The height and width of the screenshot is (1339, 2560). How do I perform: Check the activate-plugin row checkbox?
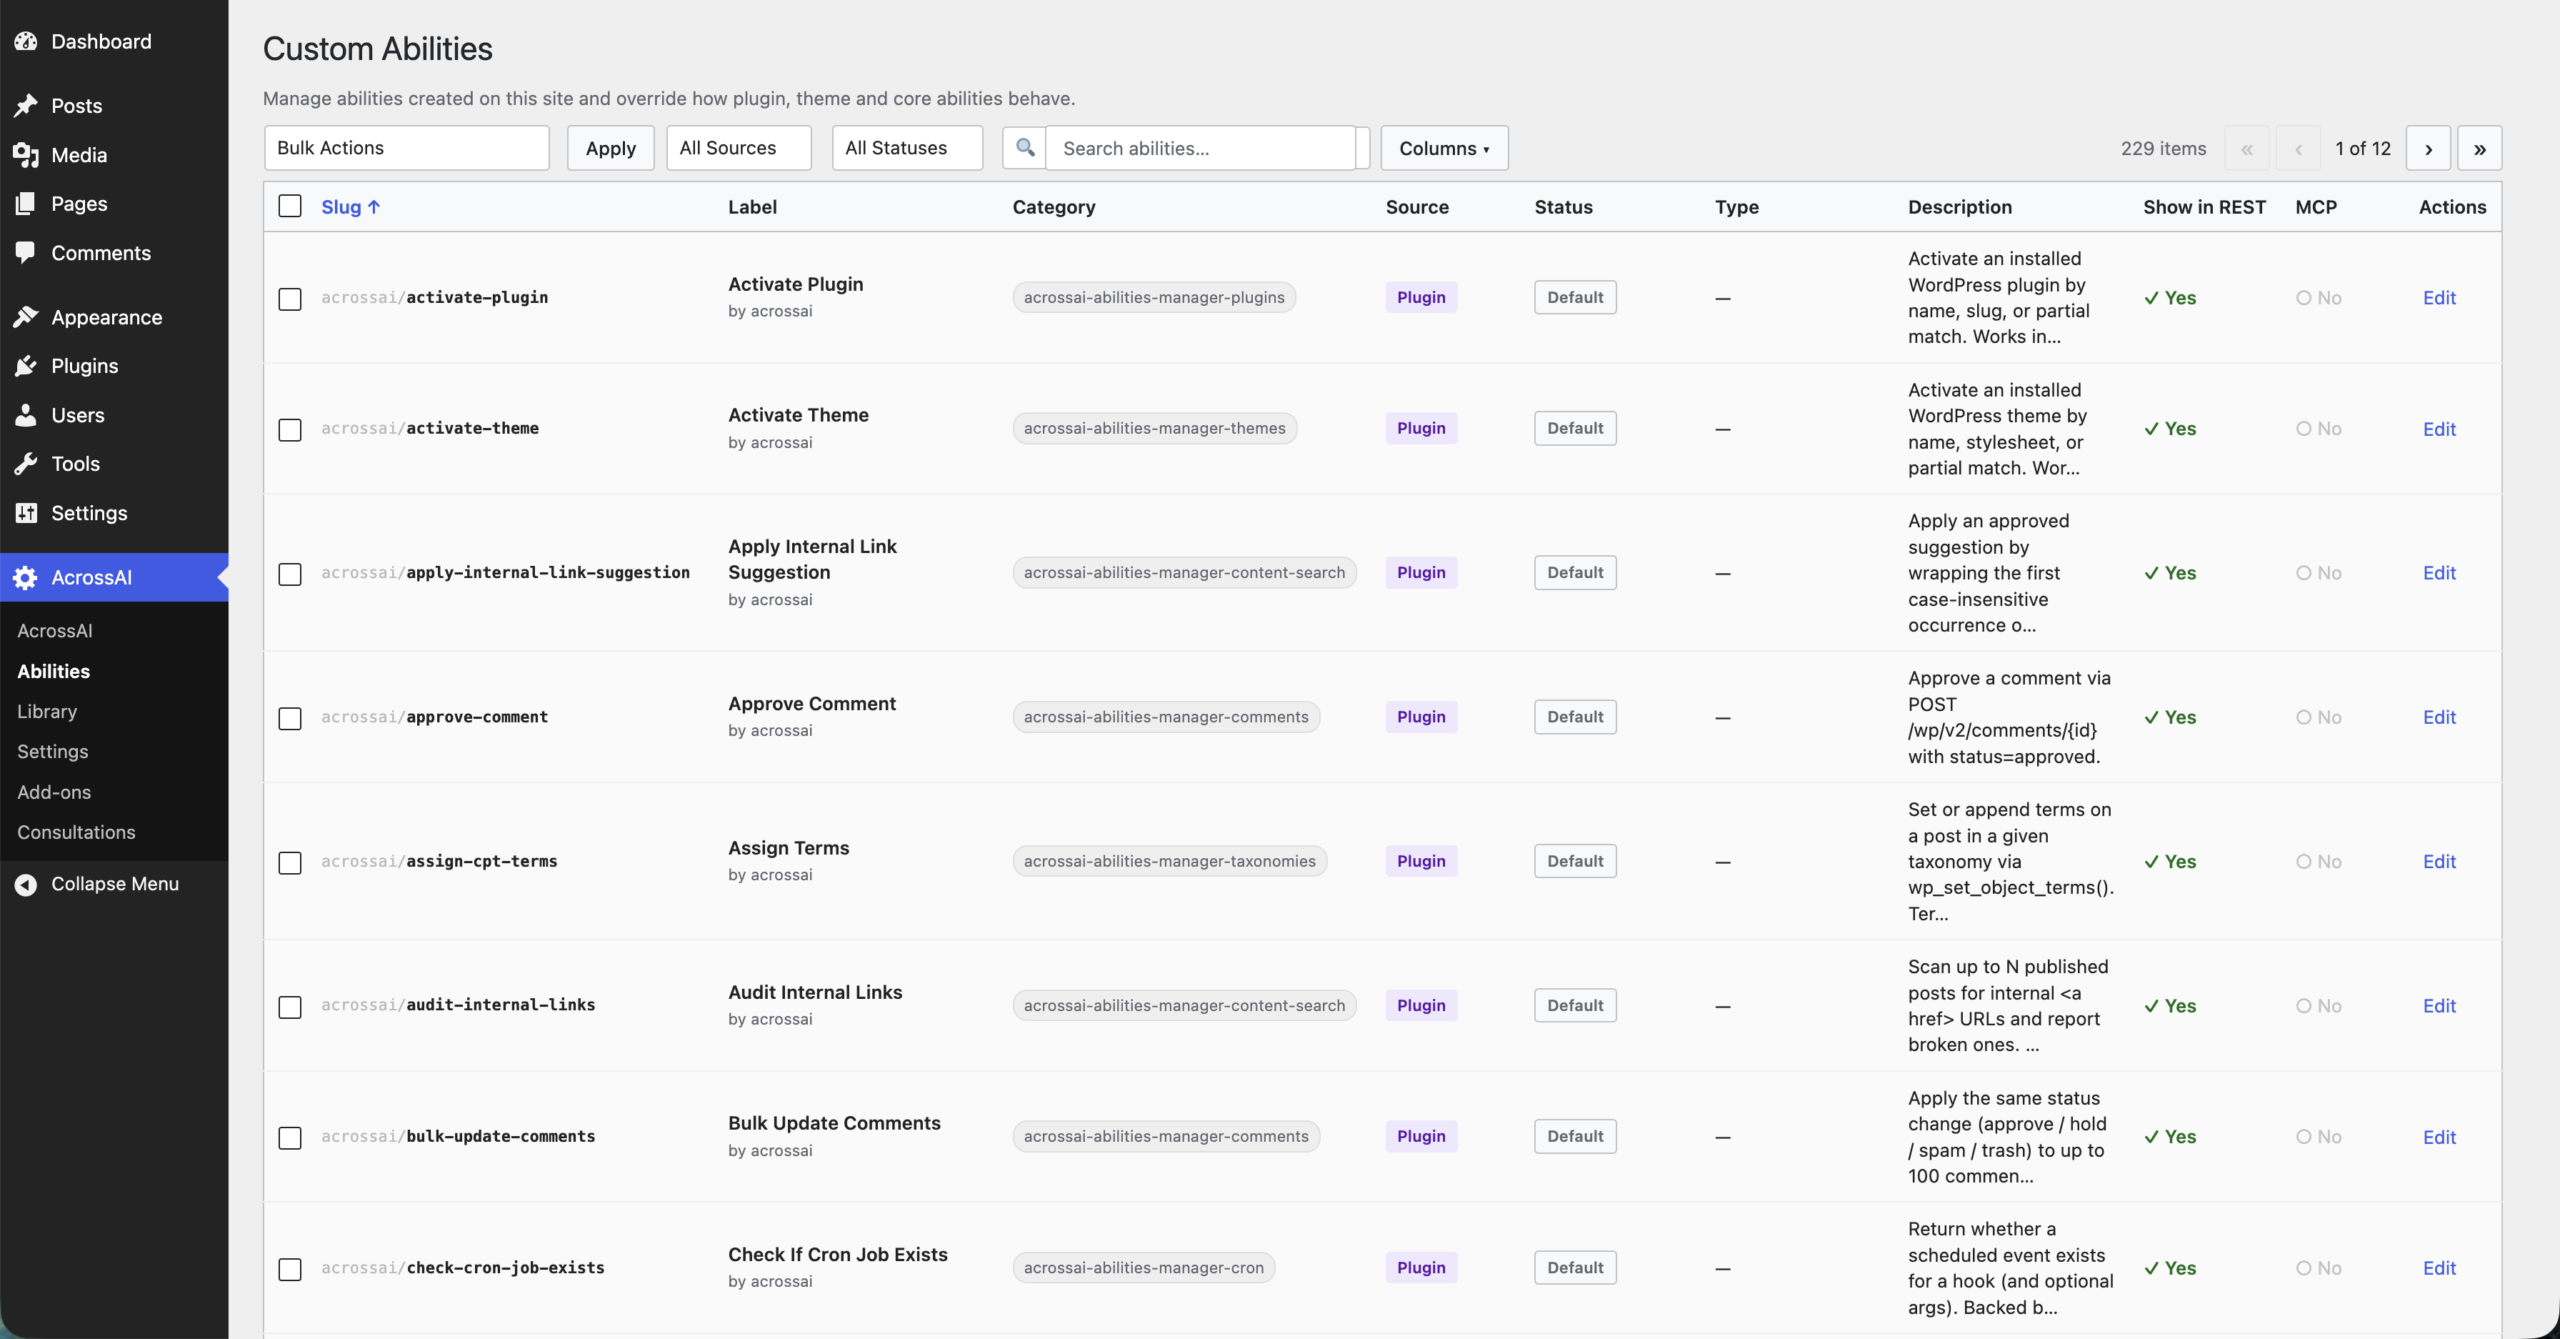coord(290,299)
